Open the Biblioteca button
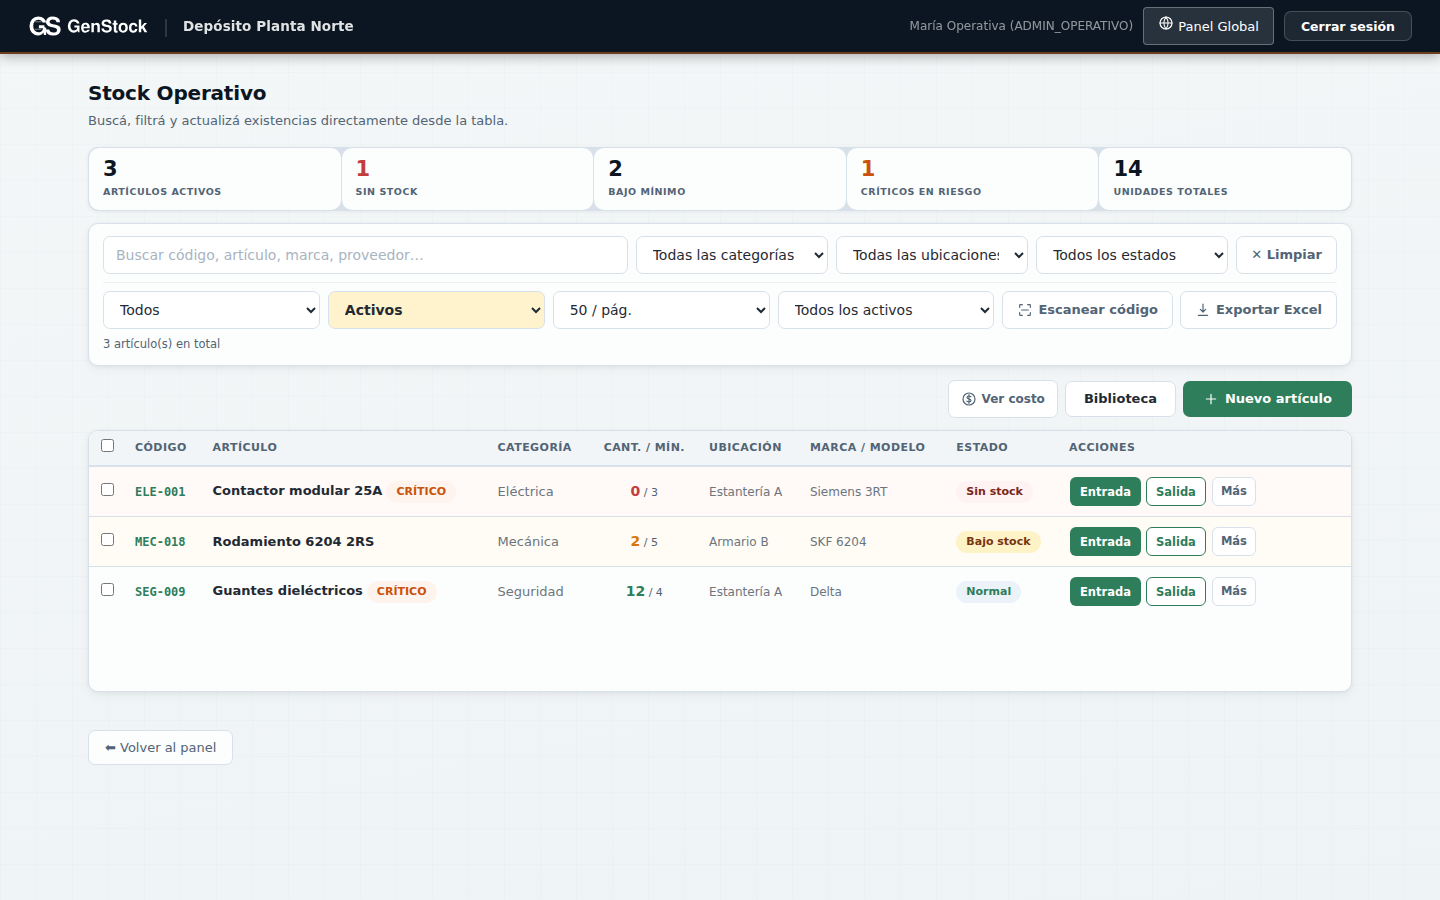 (x=1120, y=399)
